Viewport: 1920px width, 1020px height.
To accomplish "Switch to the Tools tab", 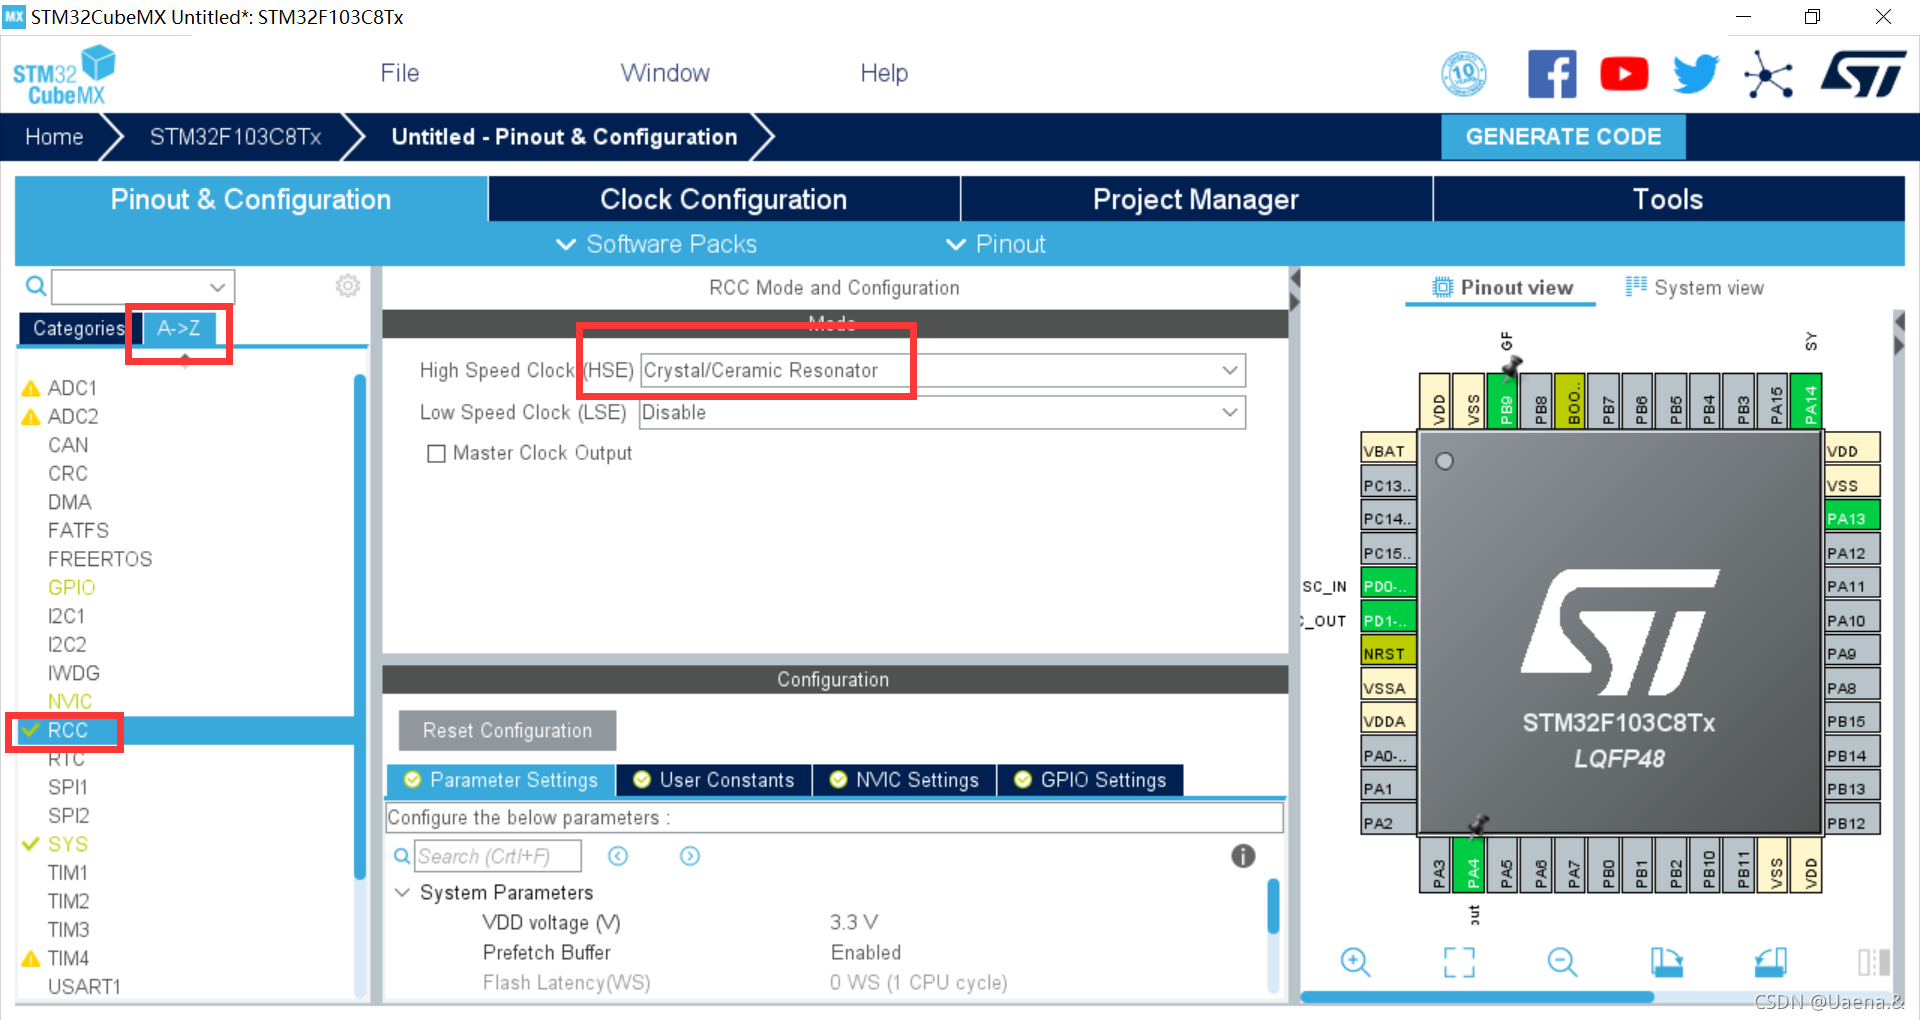I will click(1668, 199).
